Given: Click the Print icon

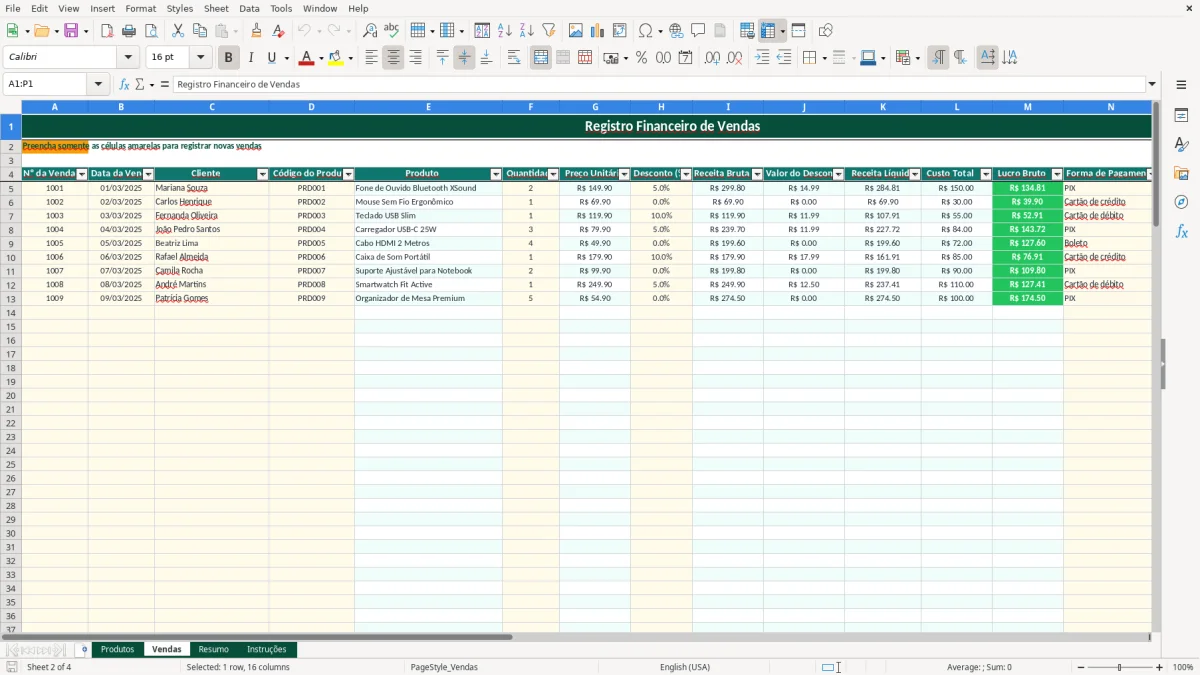Looking at the screenshot, I should point(129,31).
